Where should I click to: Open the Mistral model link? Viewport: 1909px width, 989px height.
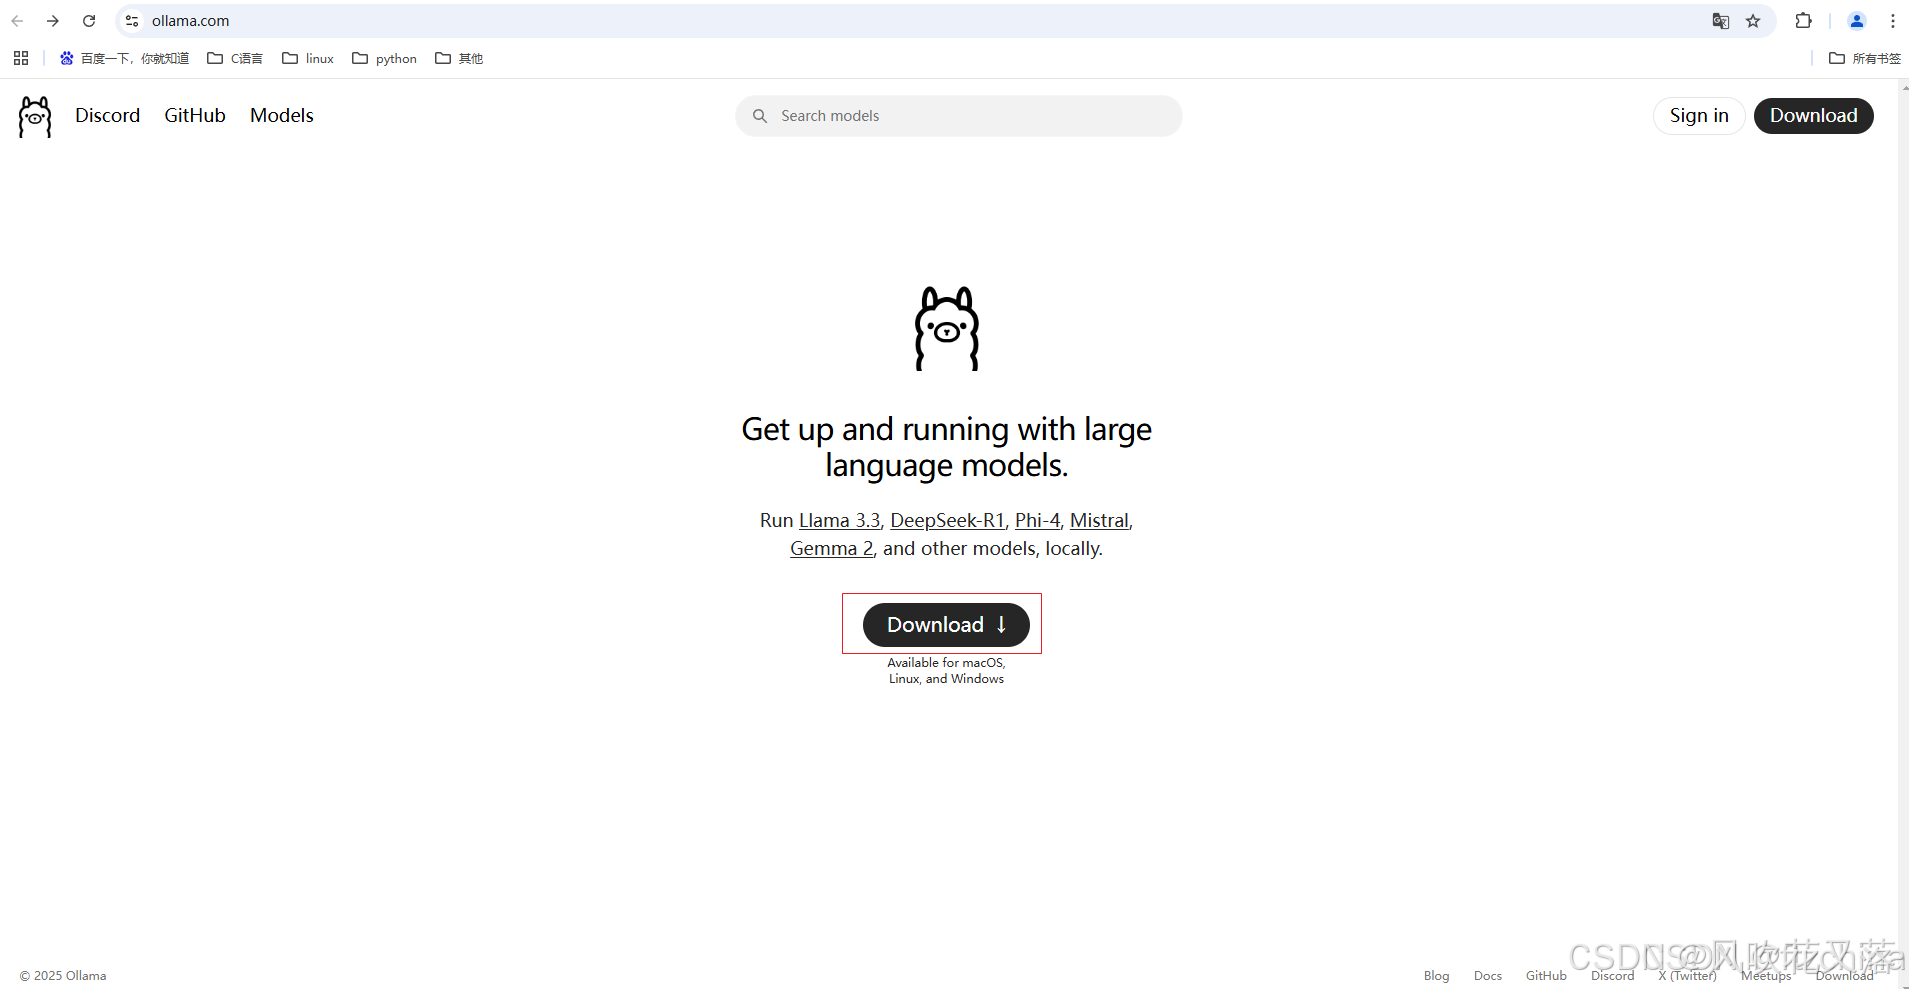coord(1099,520)
